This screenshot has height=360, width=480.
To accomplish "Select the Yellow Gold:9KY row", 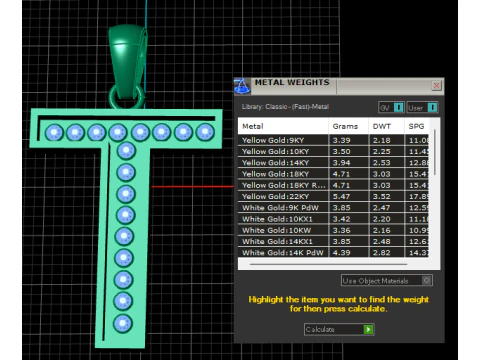I will tap(333, 140).
